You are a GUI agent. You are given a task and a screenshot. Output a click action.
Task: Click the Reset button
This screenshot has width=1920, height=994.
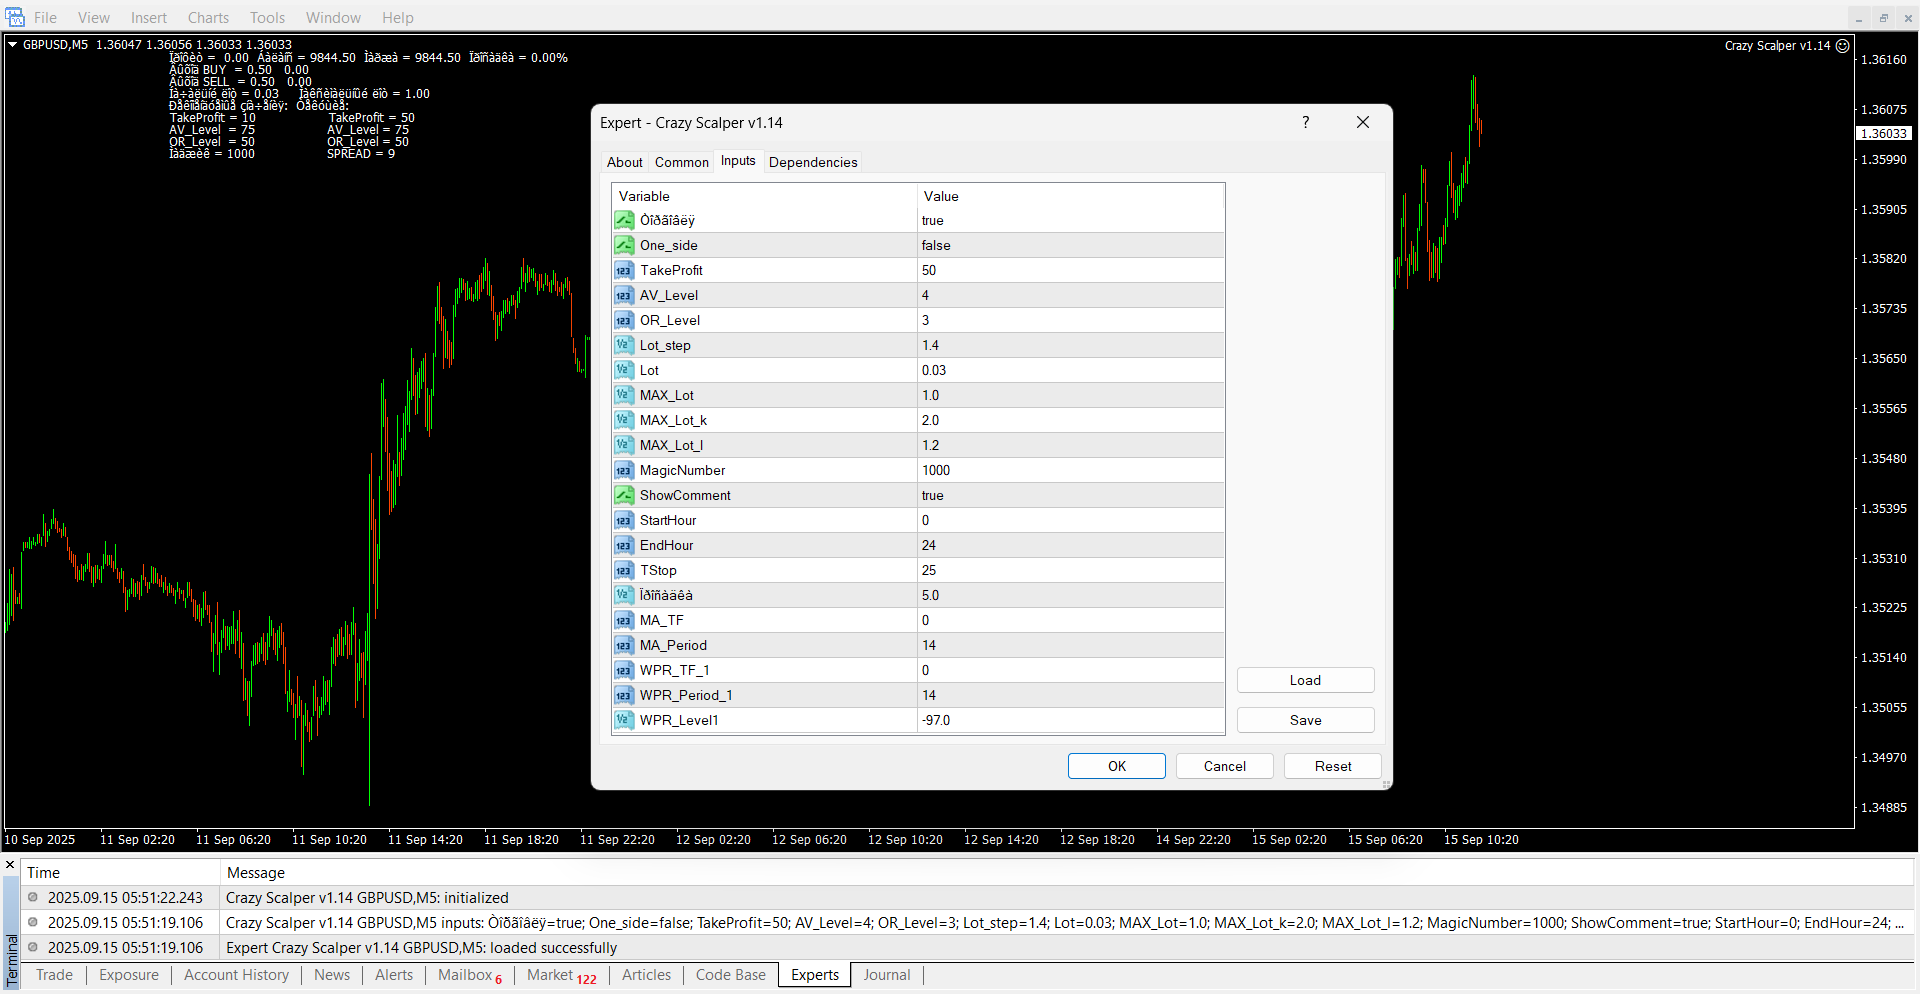(x=1332, y=766)
